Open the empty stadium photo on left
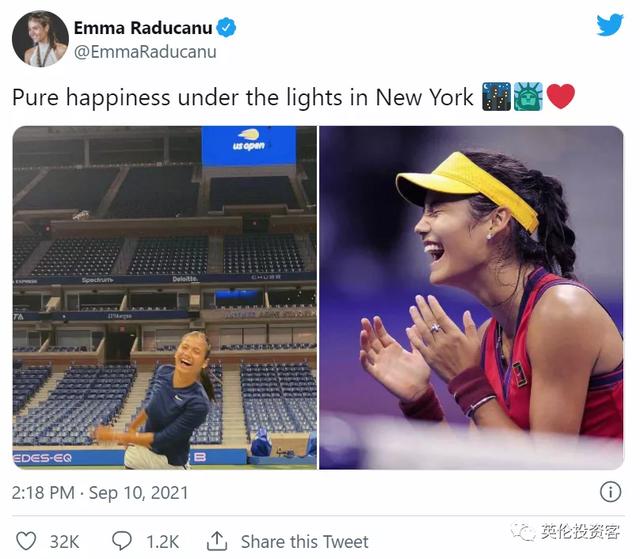 (x=165, y=297)
